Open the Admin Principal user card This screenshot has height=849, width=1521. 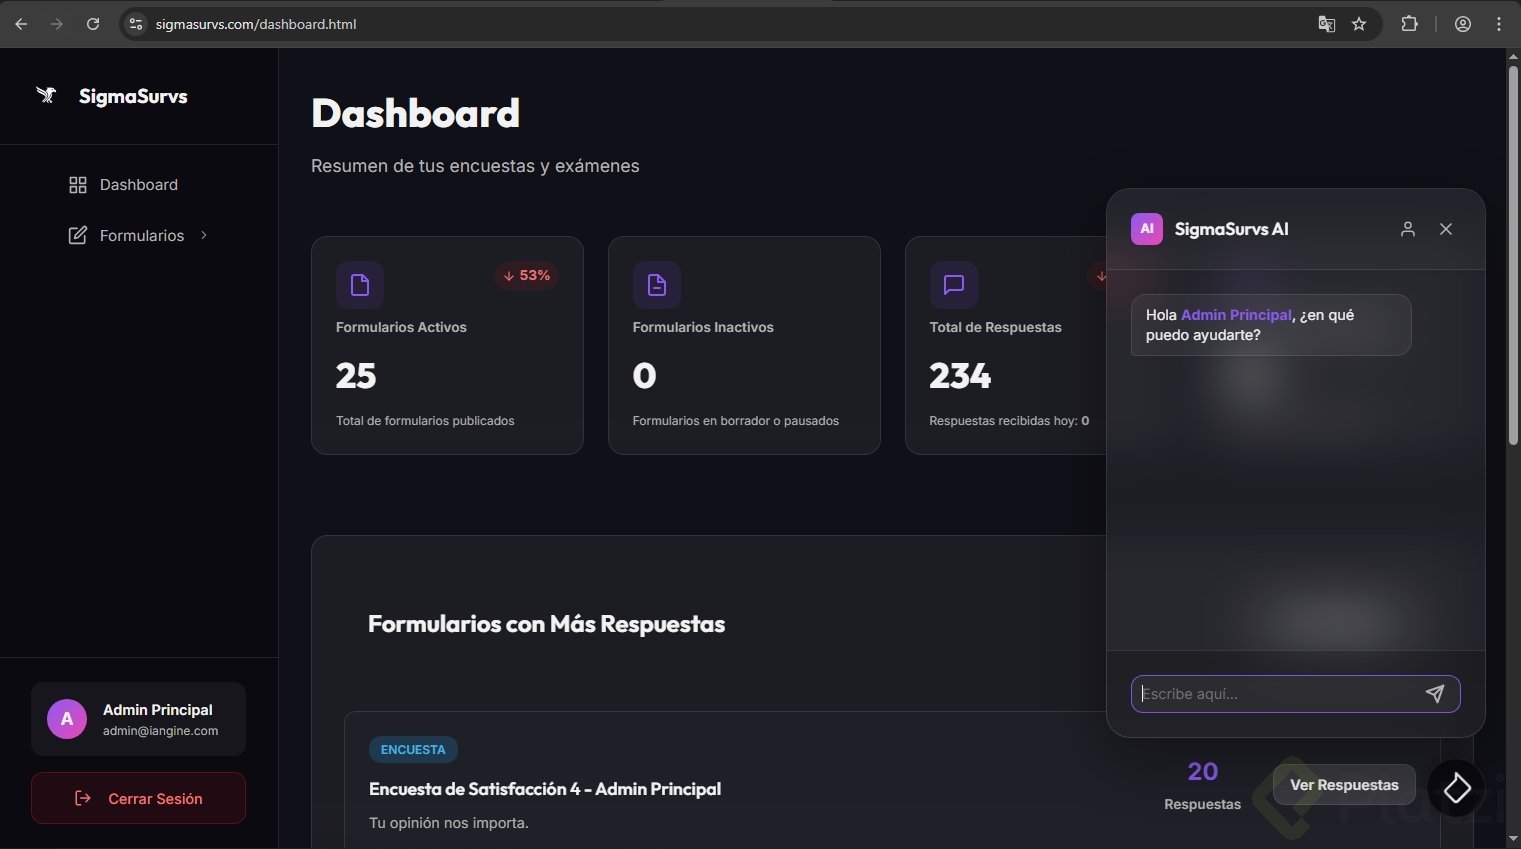pos(138,719)
